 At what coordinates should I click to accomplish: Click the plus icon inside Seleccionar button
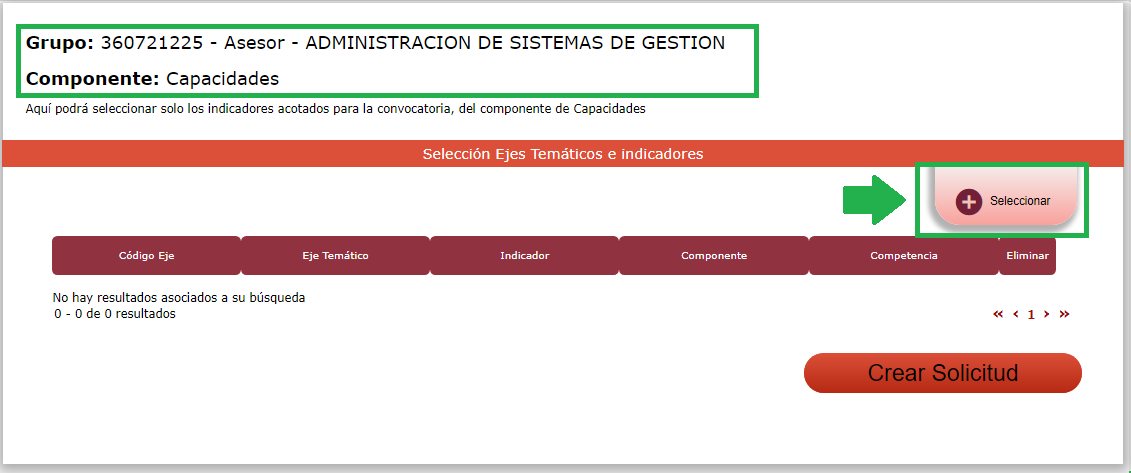(x=968, y=201)
